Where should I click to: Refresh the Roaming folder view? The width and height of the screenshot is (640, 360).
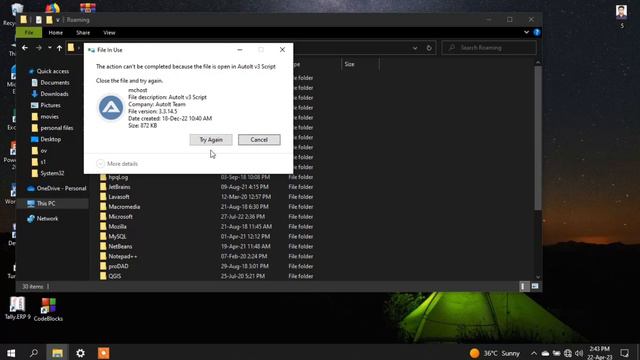pos(429,48)
